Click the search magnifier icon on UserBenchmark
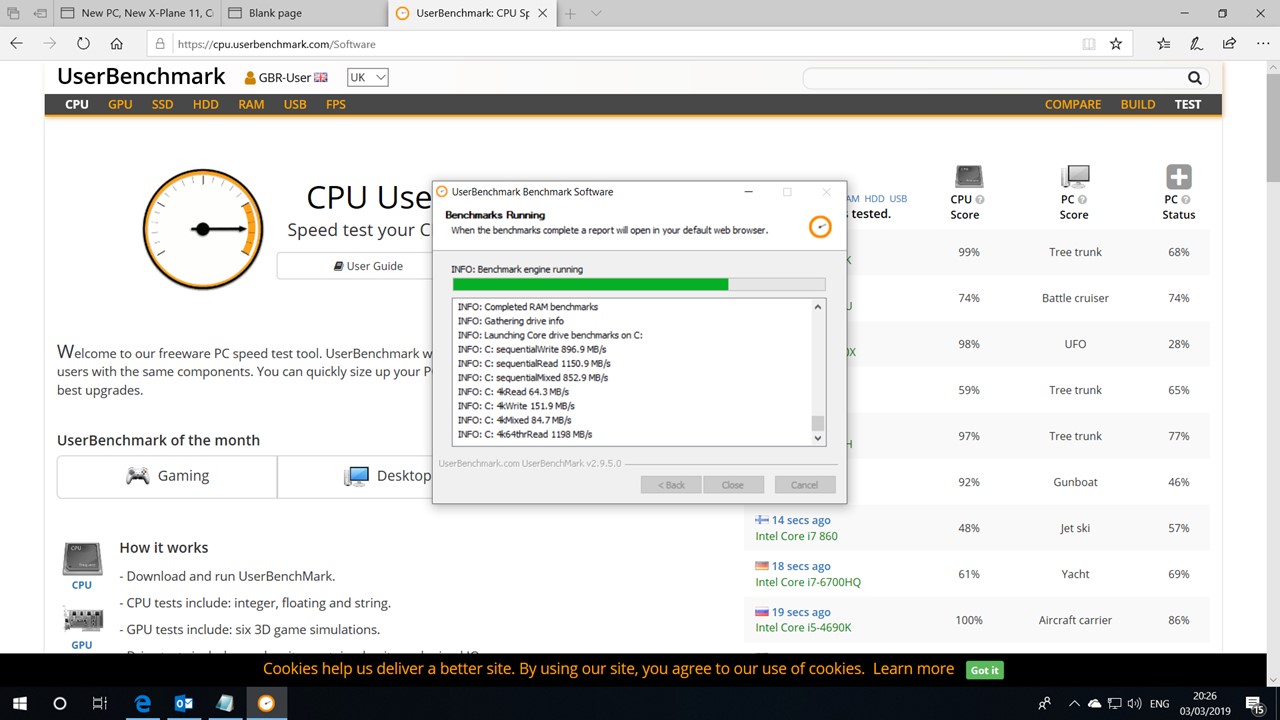Viewport: 1280px width, 720px height. tap(1194, 78)
